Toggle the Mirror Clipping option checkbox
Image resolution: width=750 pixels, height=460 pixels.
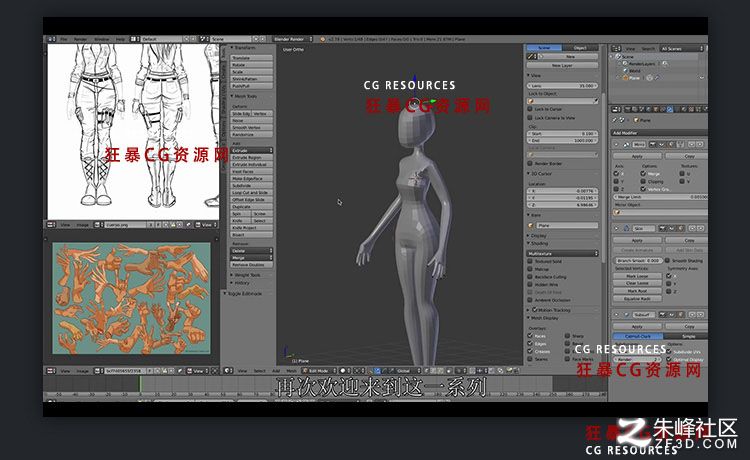tap(643, 181)
